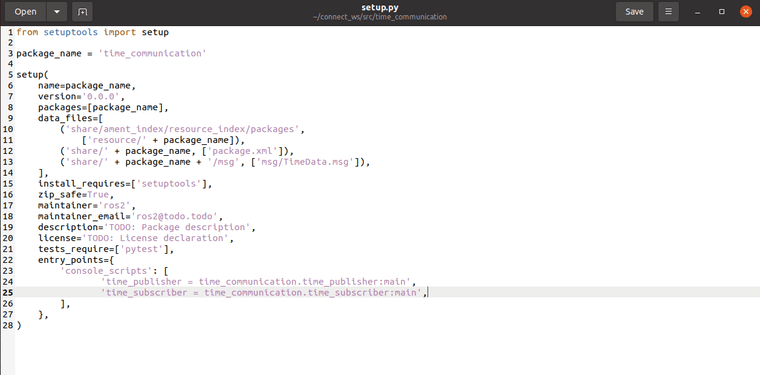Click maintainer='ros2' line
760x375 pixels.
point(87,205)
